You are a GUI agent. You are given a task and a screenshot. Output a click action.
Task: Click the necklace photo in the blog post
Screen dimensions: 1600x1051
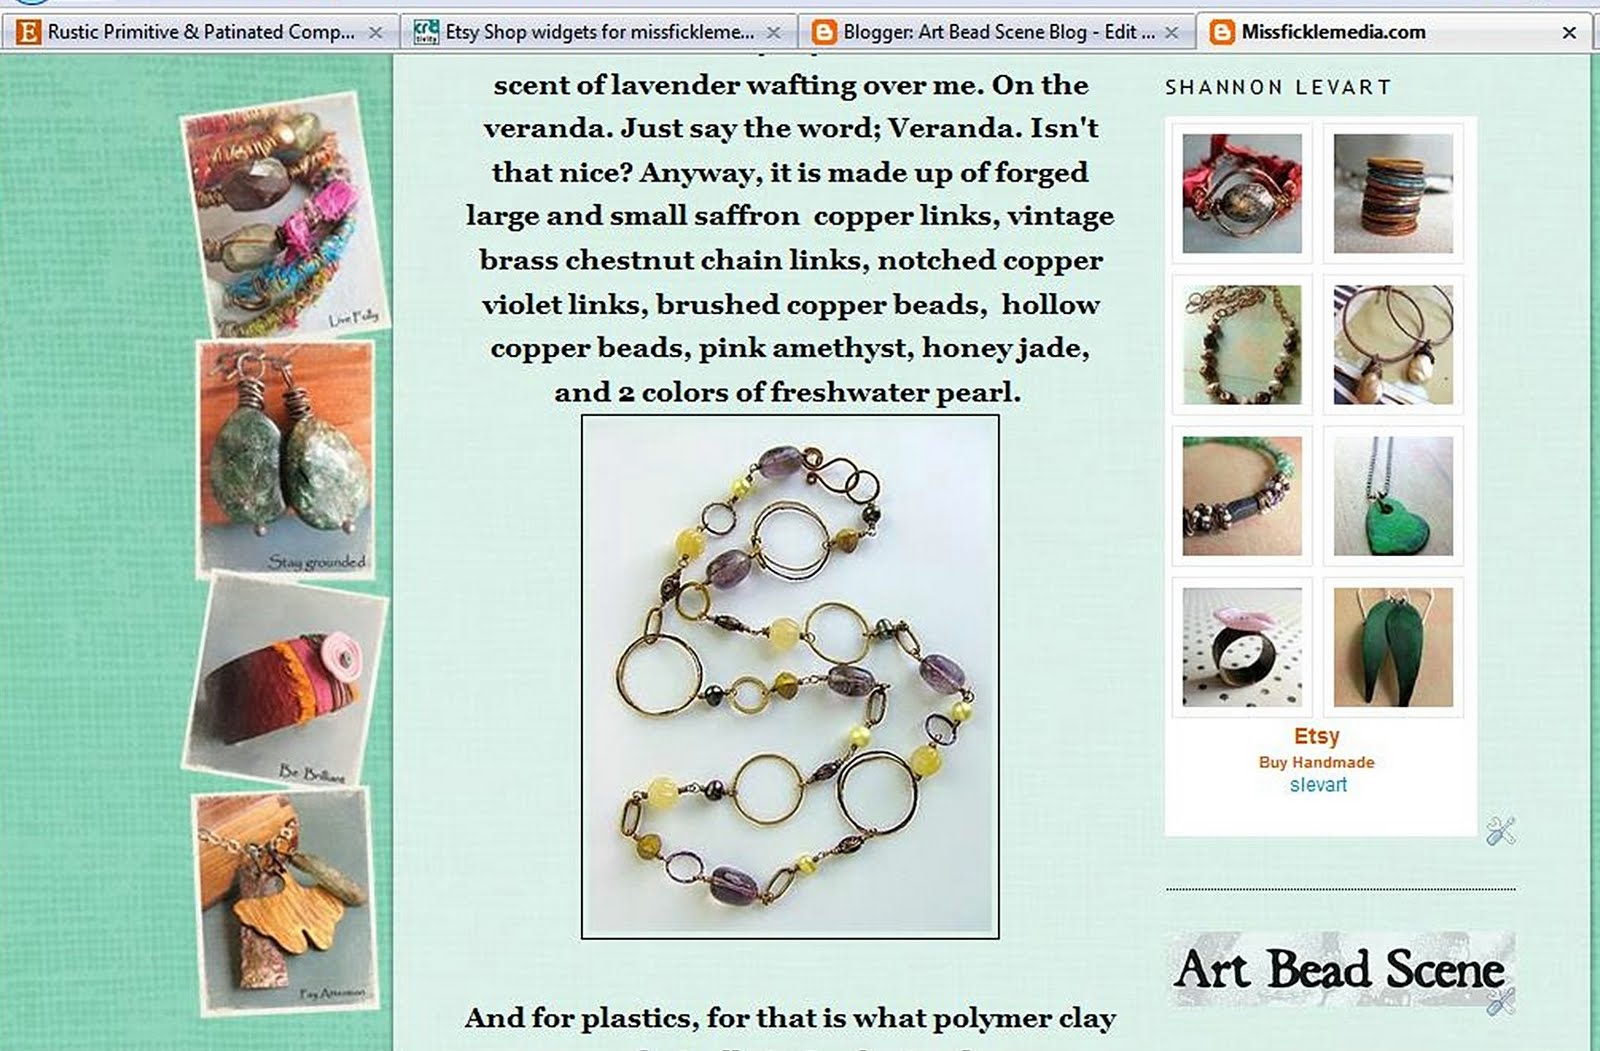790,677
